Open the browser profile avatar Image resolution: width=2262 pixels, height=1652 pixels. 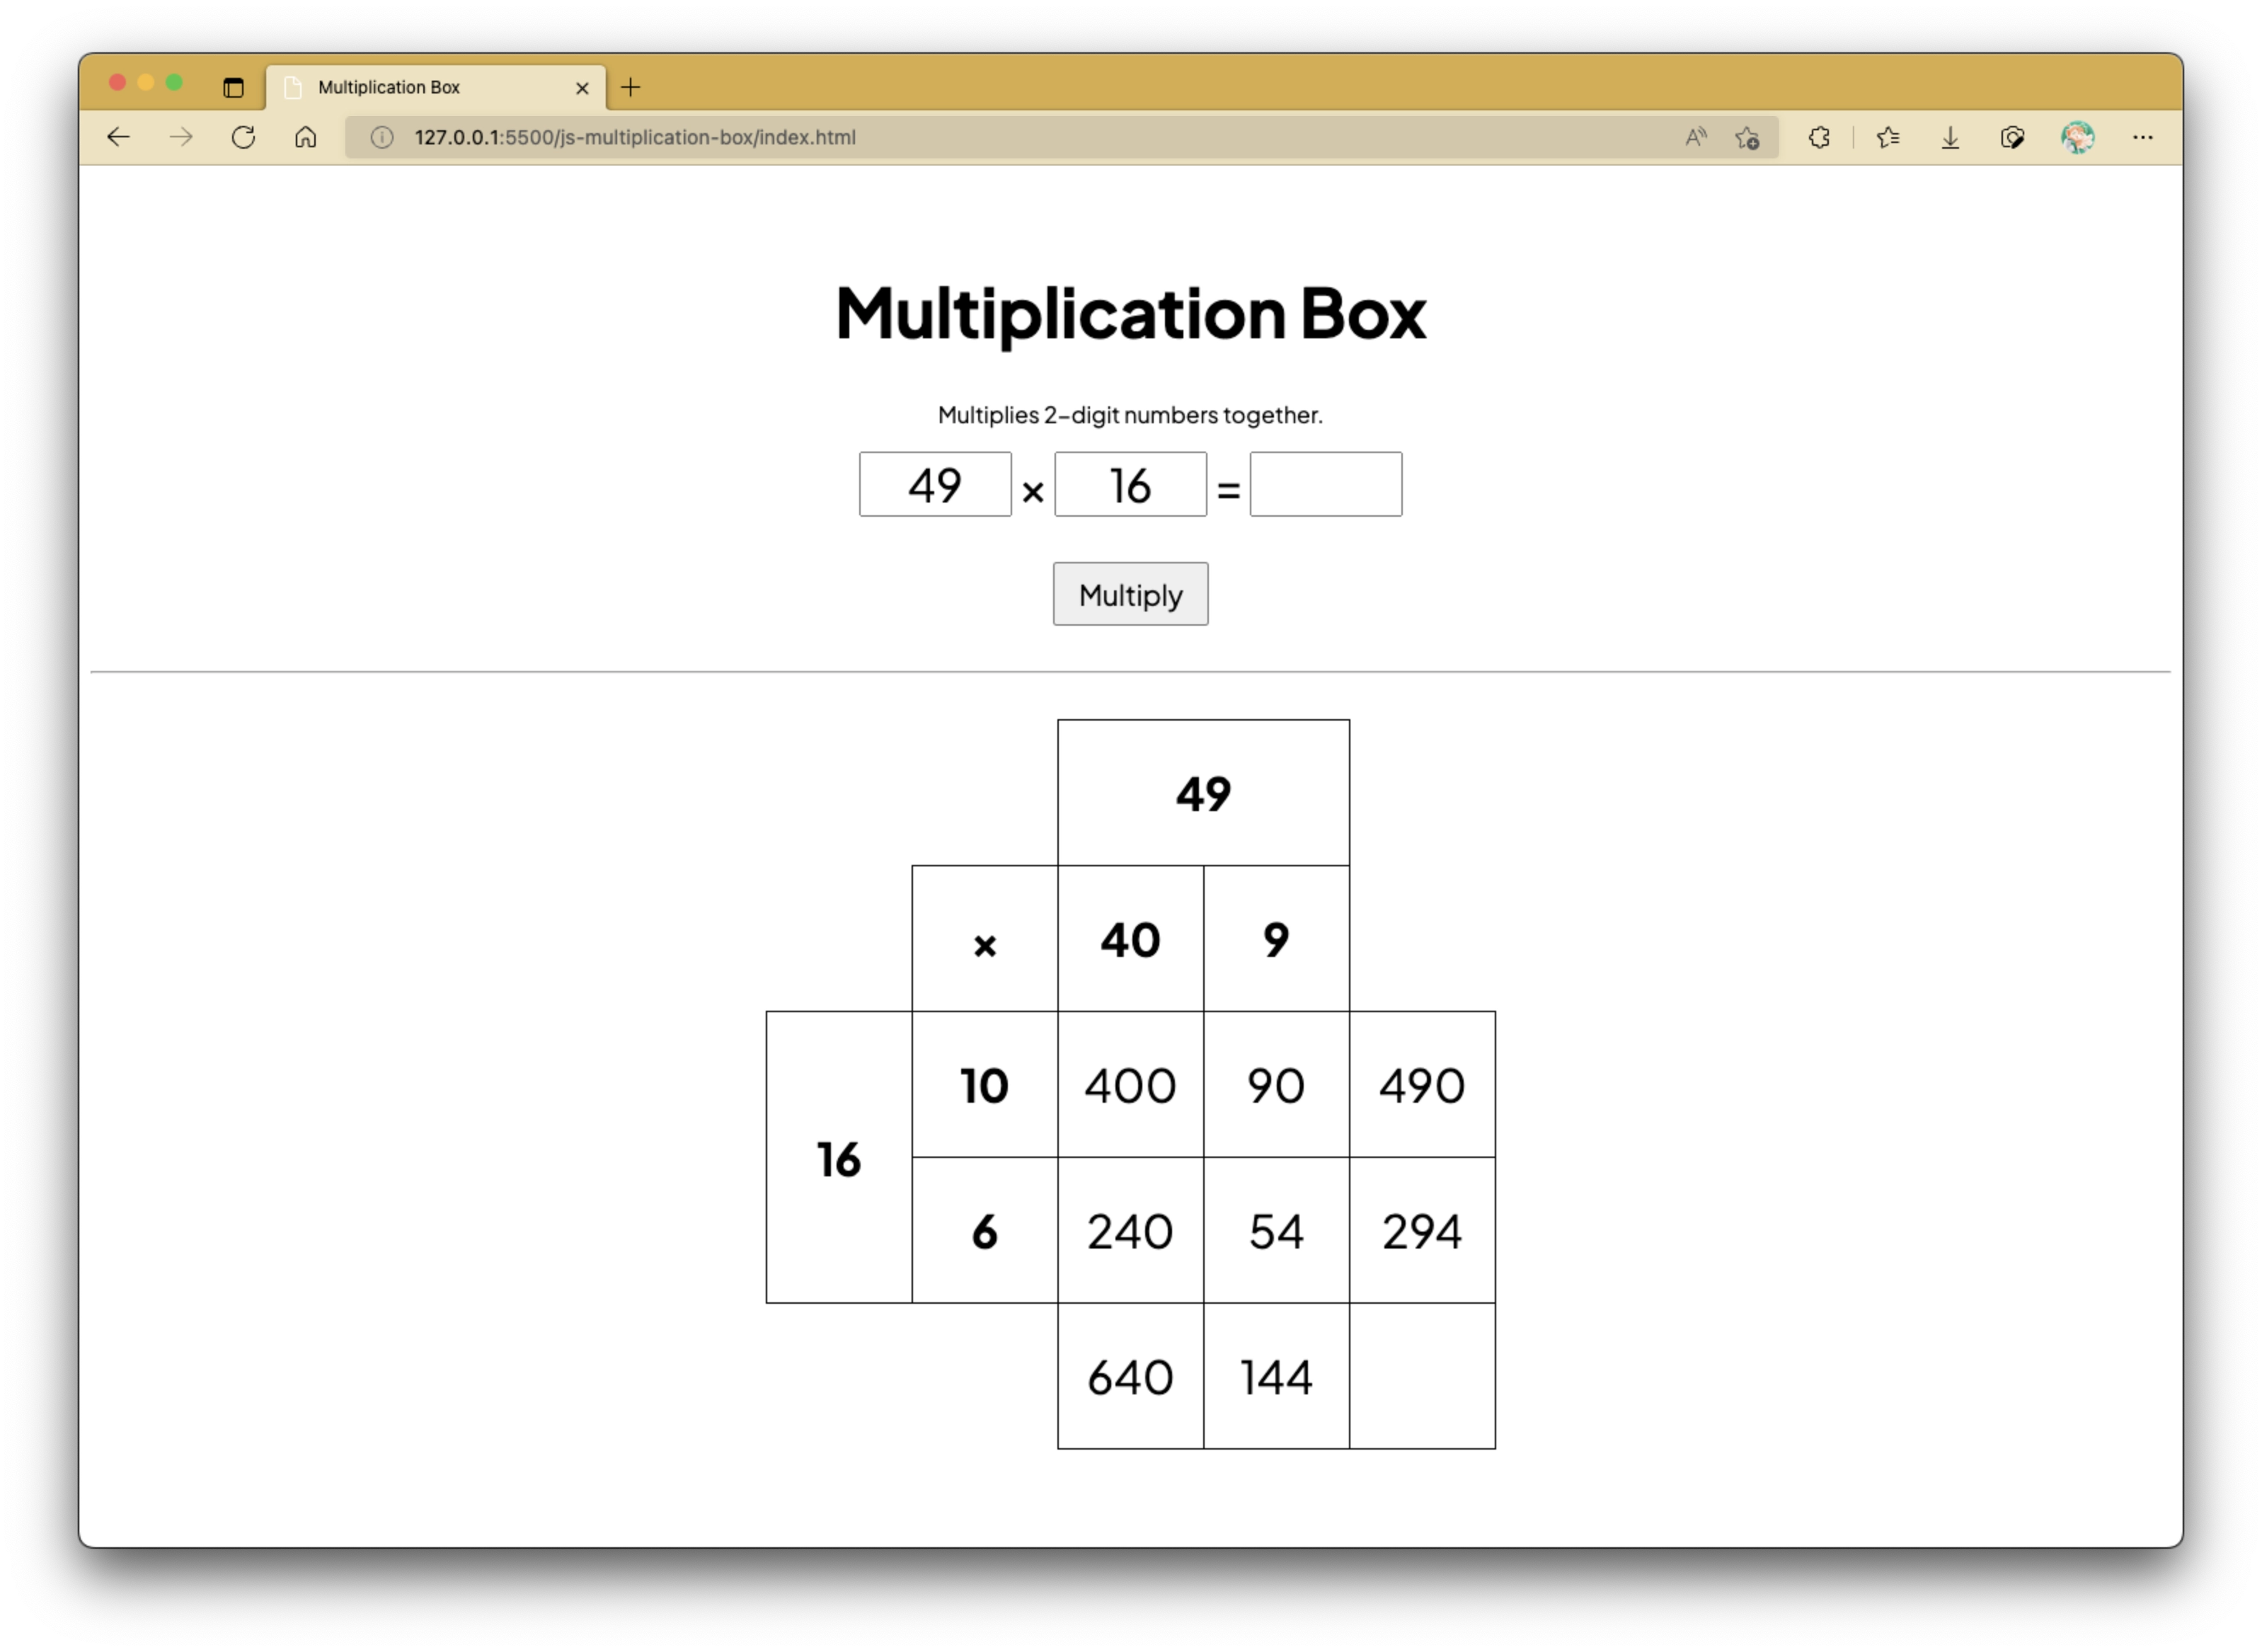coord(2078,138)
